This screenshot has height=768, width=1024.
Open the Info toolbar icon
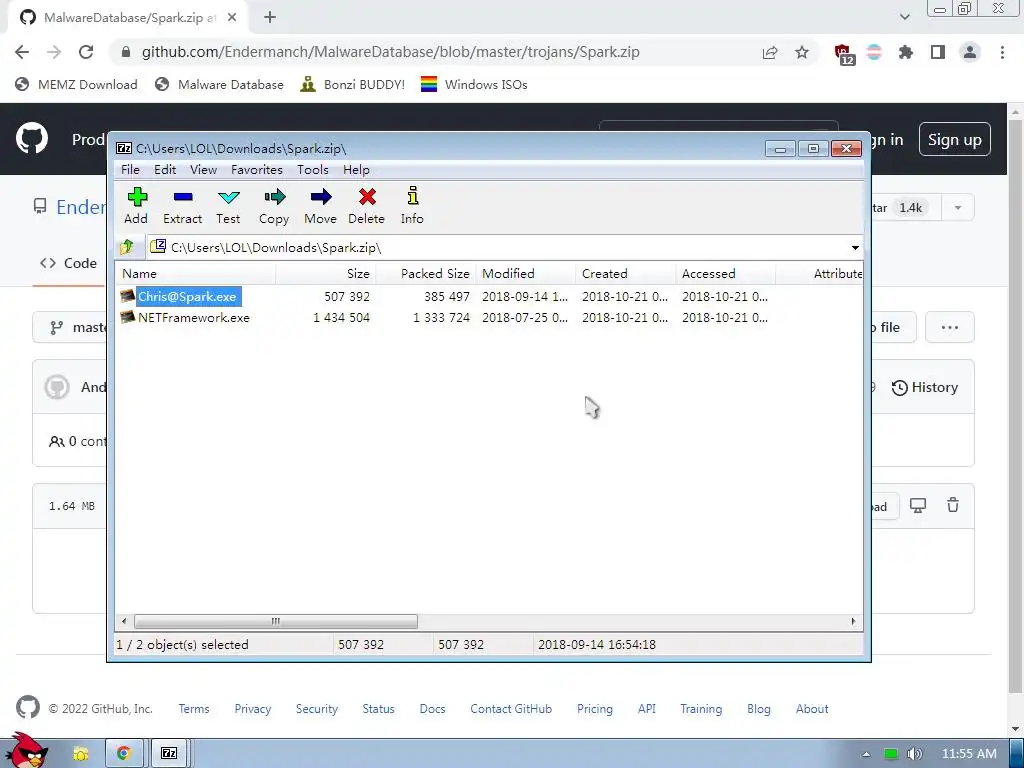click(412, 206)
